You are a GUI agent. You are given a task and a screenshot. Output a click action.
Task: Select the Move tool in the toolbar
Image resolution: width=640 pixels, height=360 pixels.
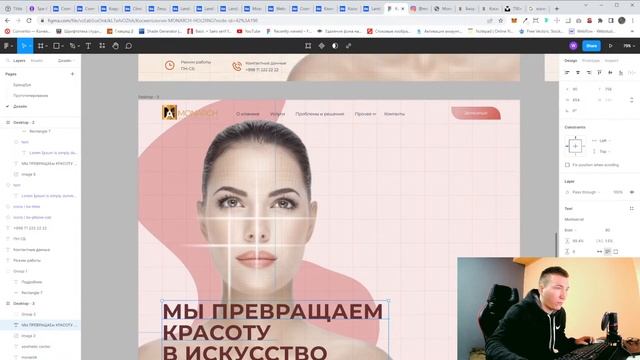click(x=24, y=46)
